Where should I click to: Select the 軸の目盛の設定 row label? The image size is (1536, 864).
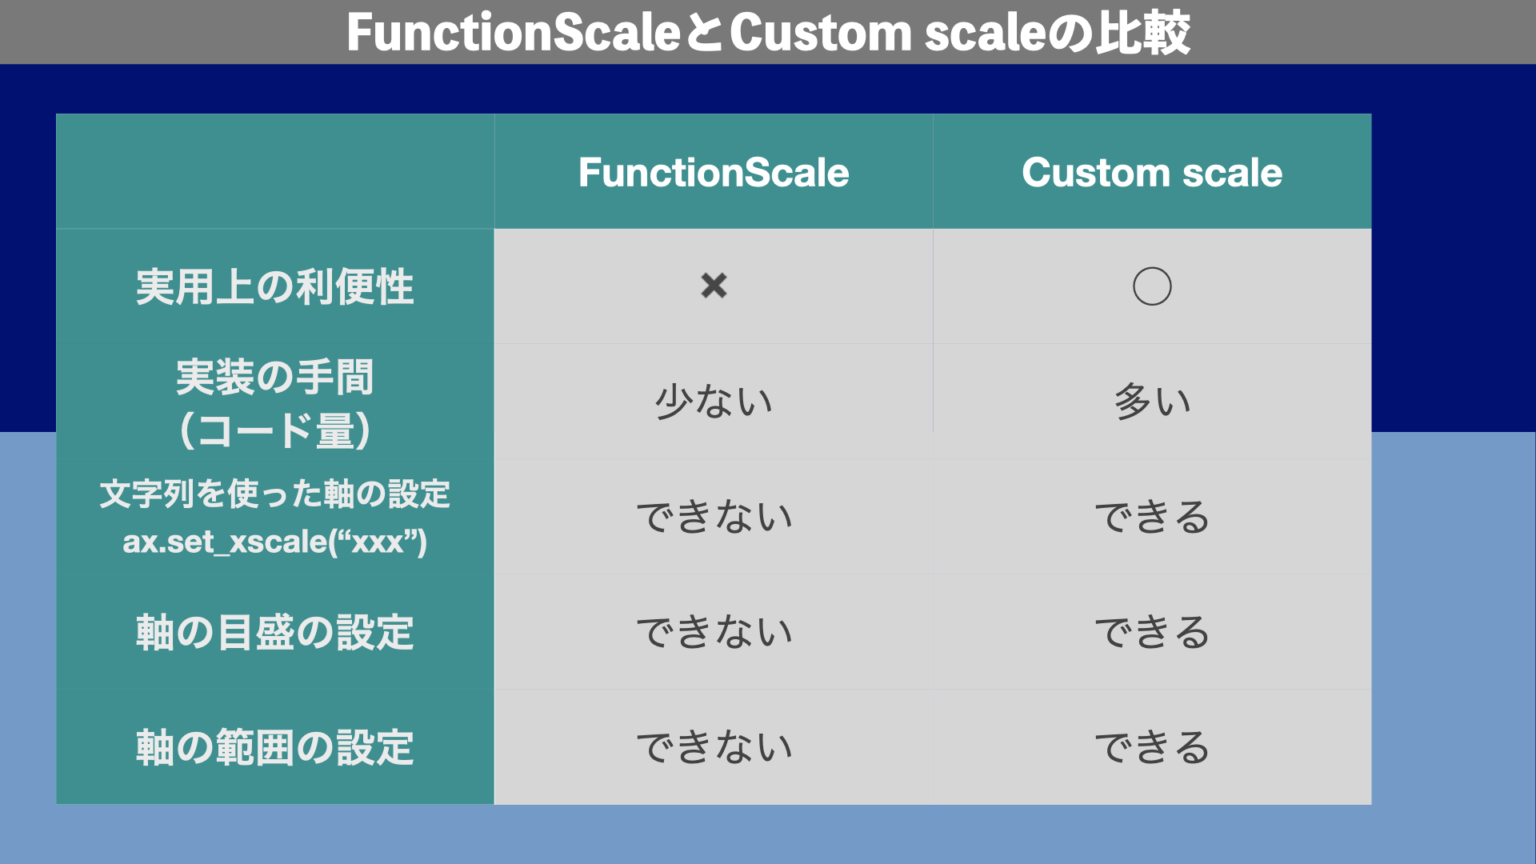(x=275, y=632)
